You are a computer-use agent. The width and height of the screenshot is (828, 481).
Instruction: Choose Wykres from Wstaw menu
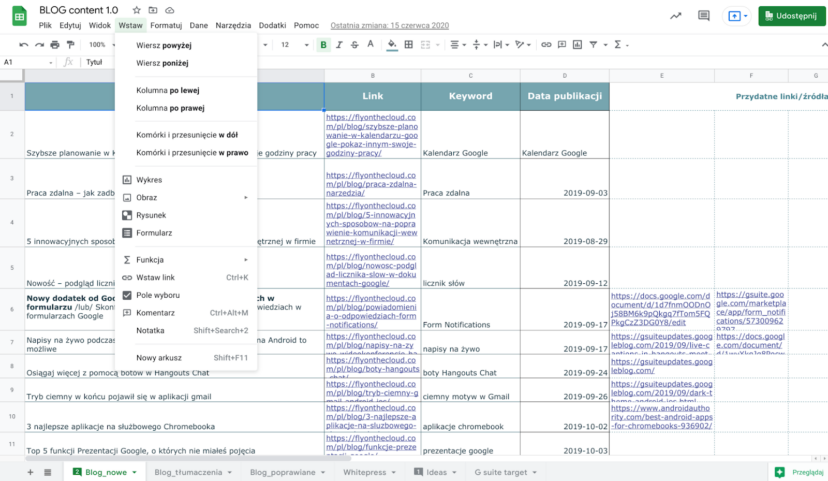(x=186, y=180)
